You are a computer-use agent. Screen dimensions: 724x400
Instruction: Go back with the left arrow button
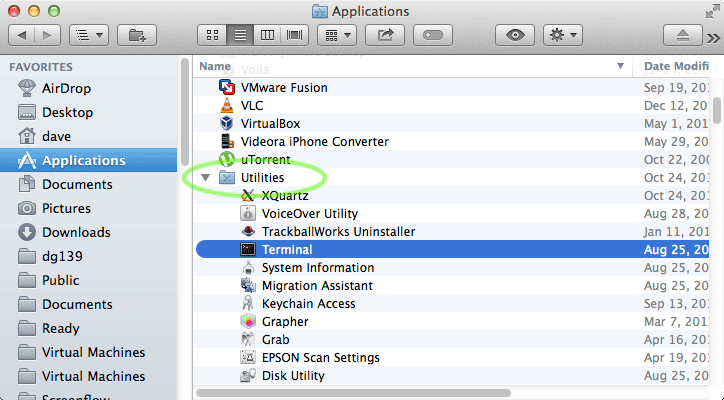22,35
